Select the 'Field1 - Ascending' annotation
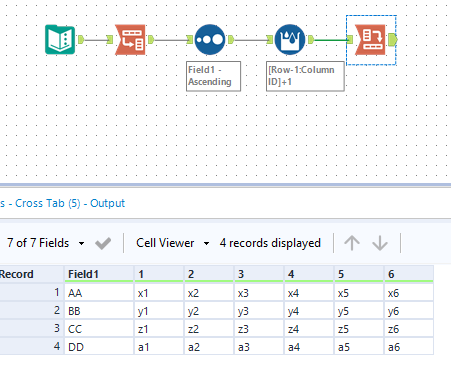451x369 pixels. (x=213, y=76)
